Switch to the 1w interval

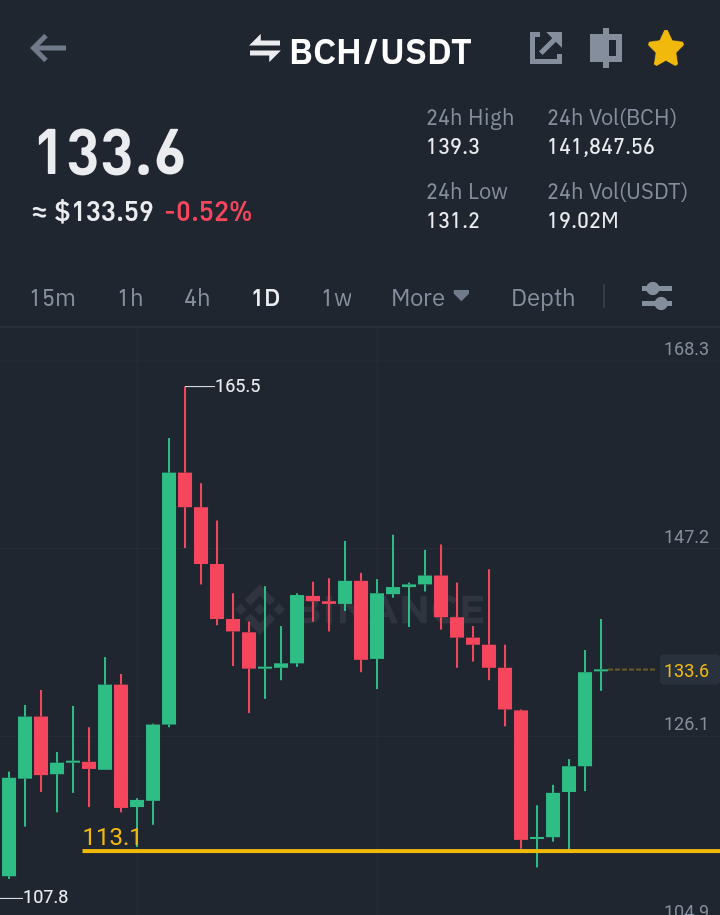(x=337, y=298)
